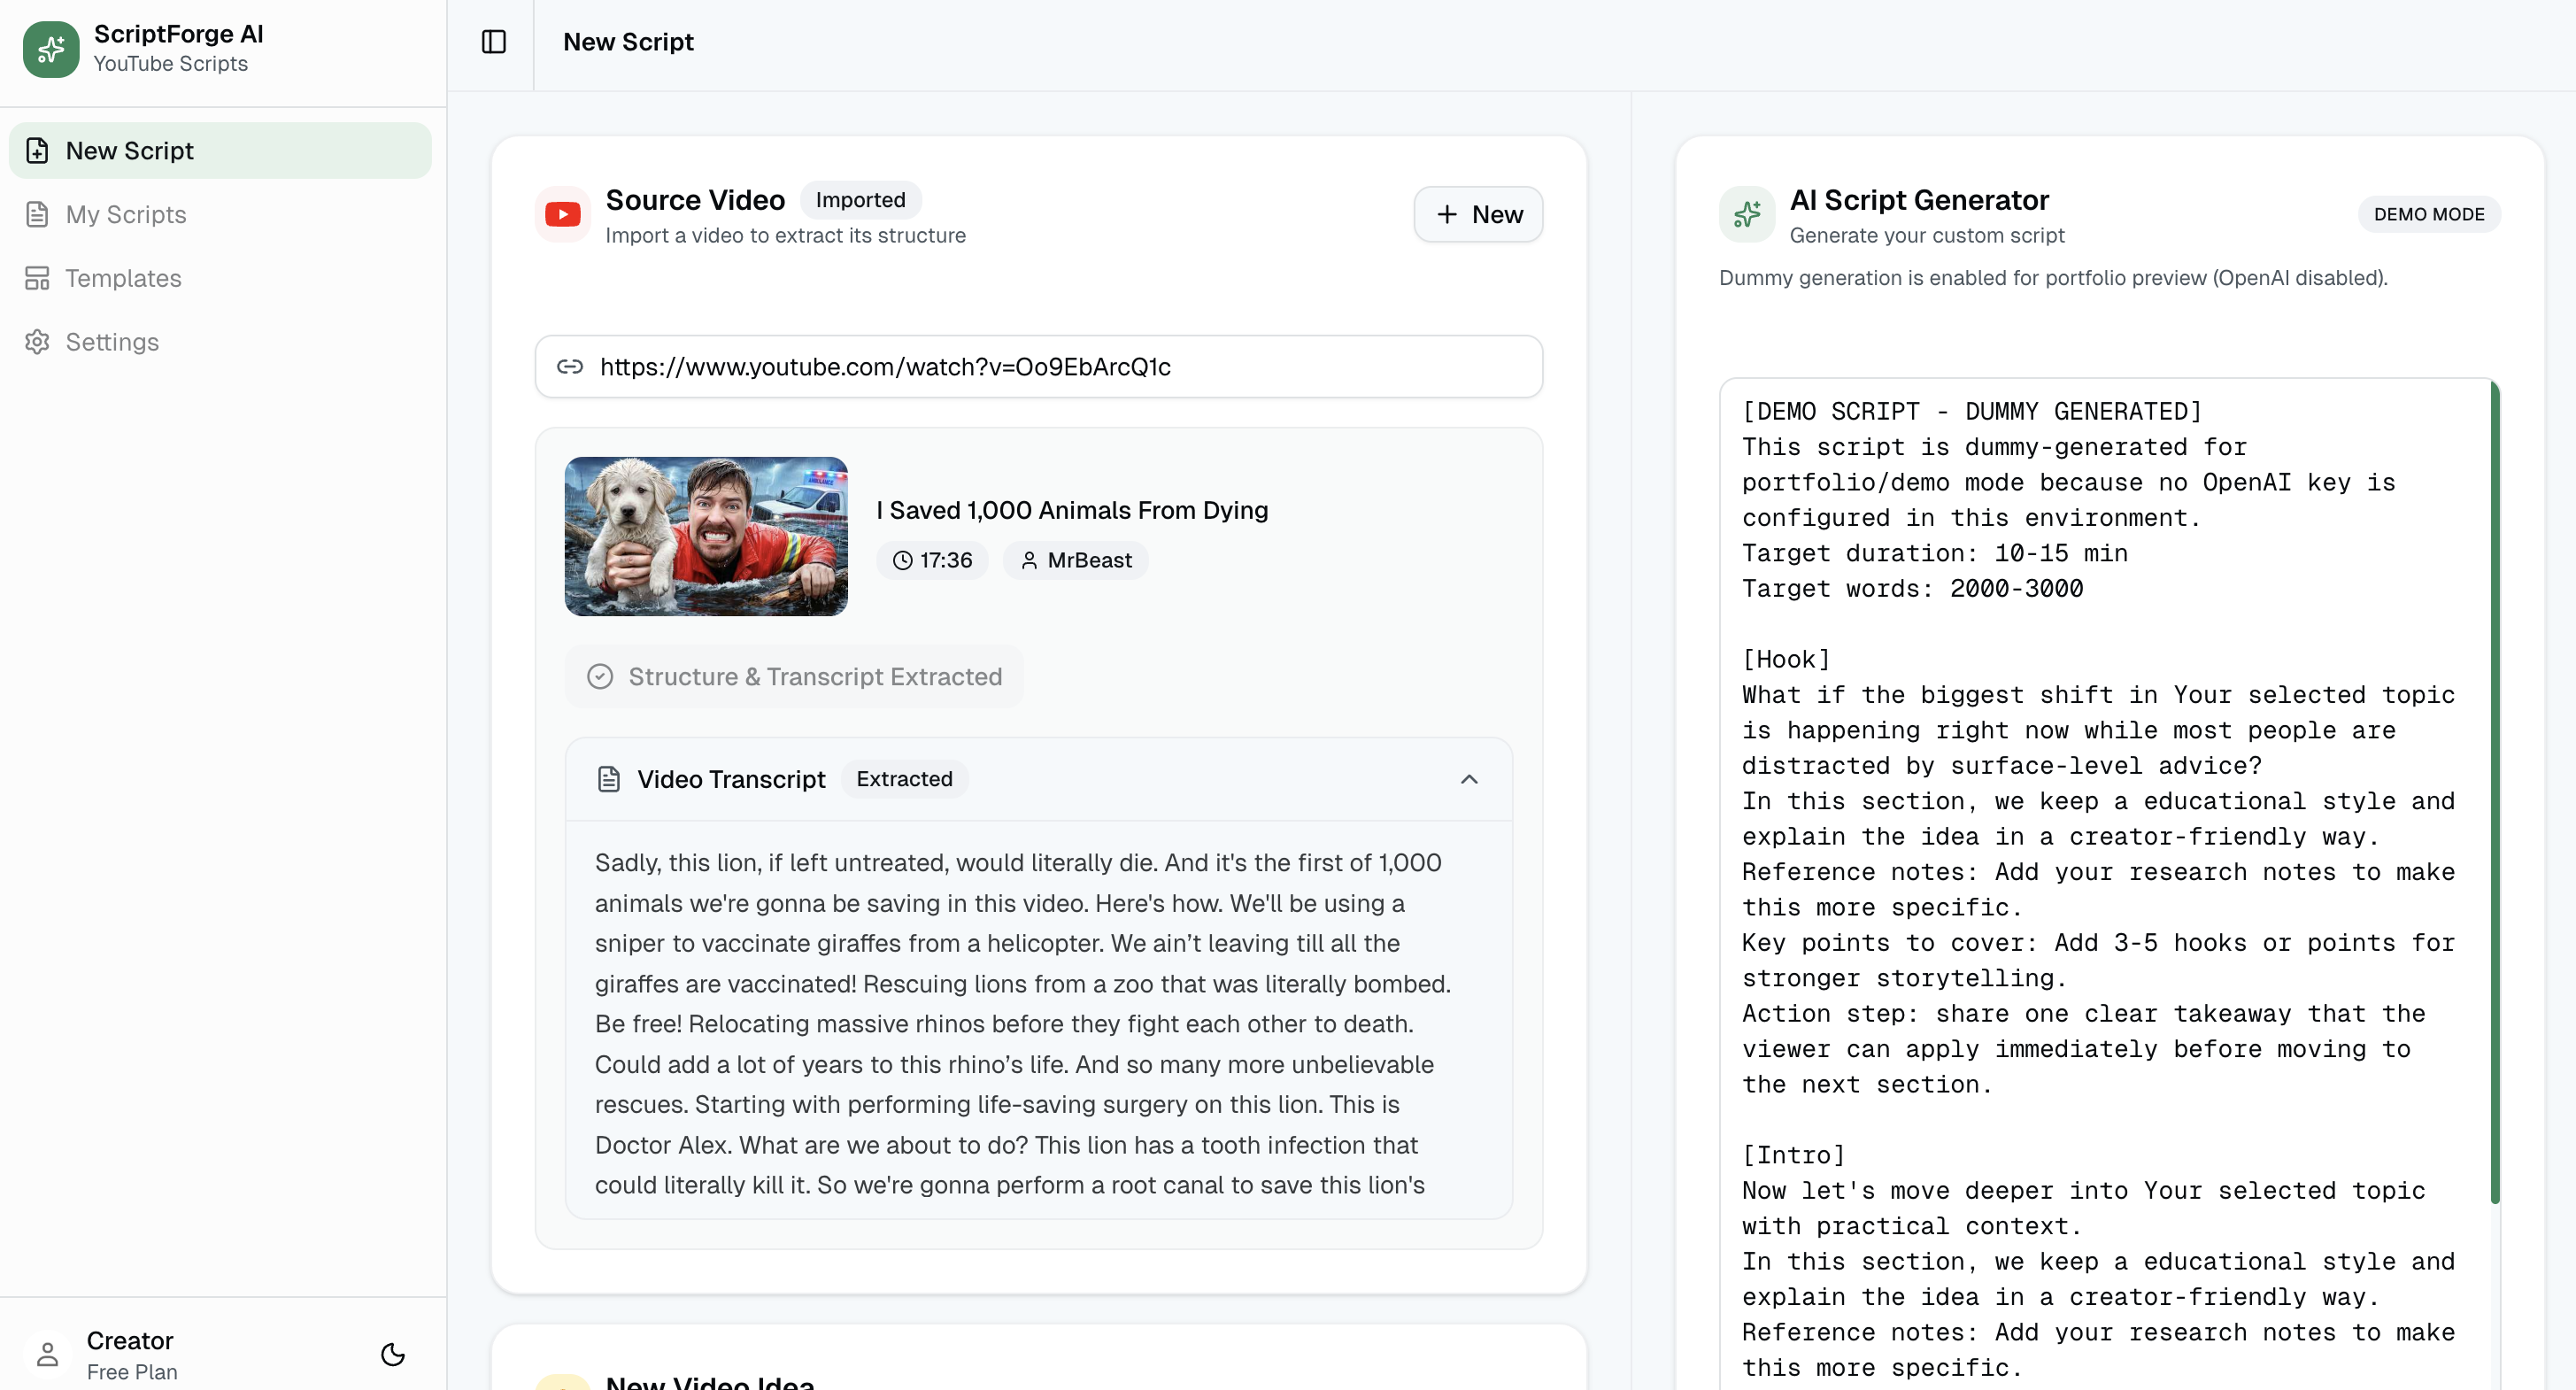Click the [Intro] section heading in script
This screenshot has width=2576, height=1390.
coord(1794,1155)
